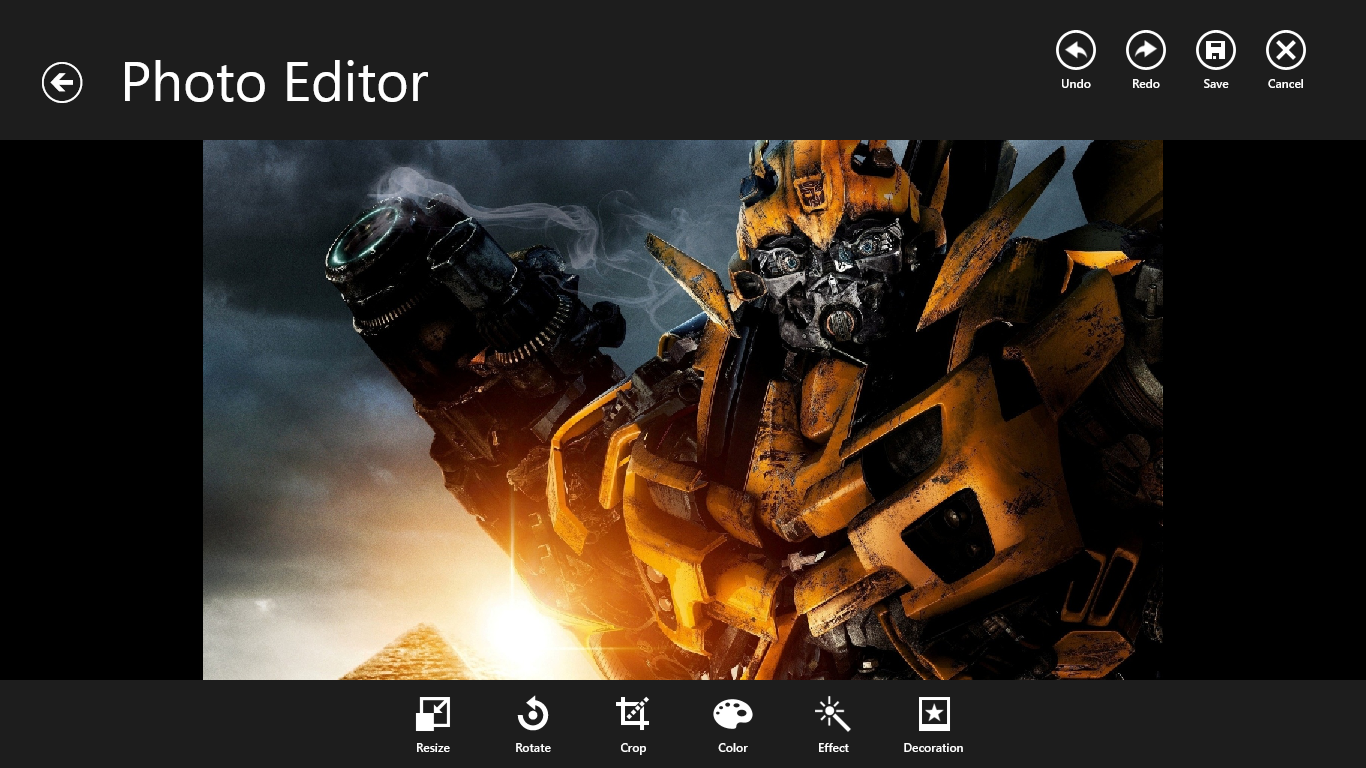The image size is (1366, 768).
Task: Redo the reverted edit
Action: [x=1146, y=50]
